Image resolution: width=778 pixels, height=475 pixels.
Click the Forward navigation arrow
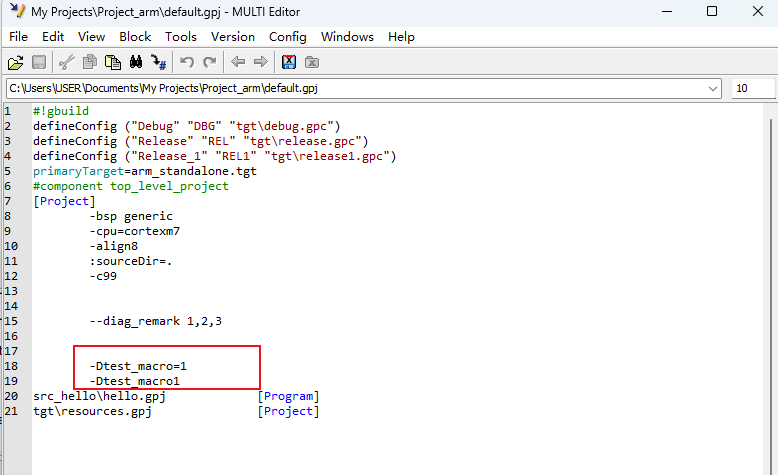(260, 62)
